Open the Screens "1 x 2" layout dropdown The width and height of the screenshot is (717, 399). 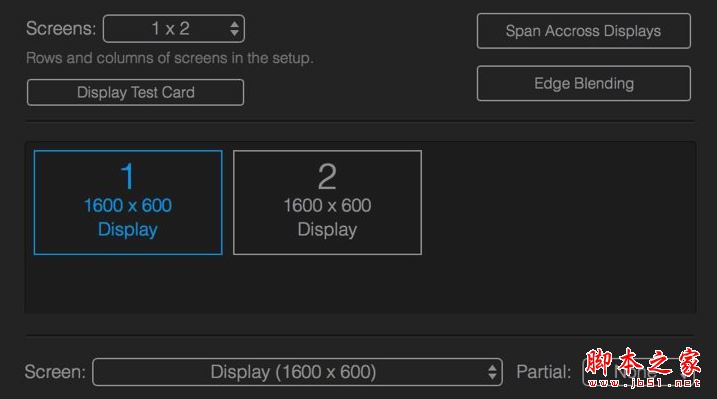(174, 29)
